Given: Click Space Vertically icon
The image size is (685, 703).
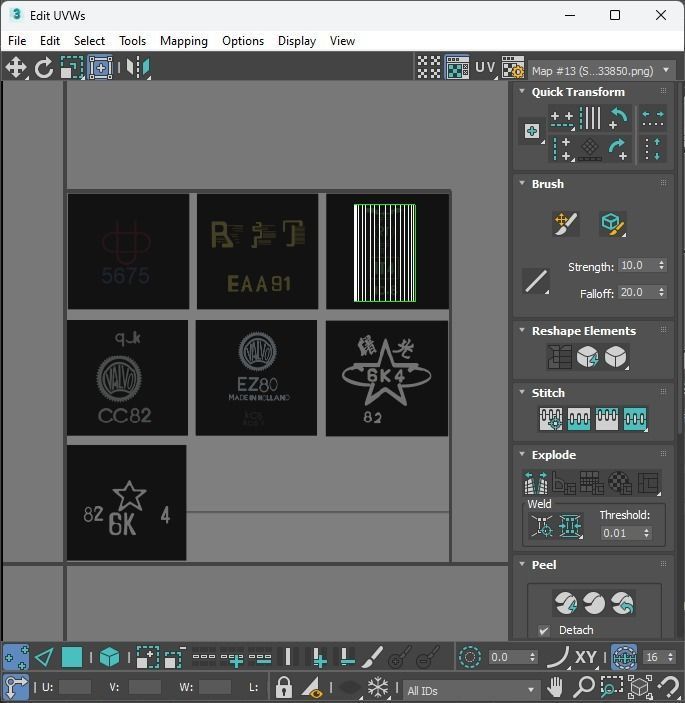Looking at the screenshot, I should 653,148.
